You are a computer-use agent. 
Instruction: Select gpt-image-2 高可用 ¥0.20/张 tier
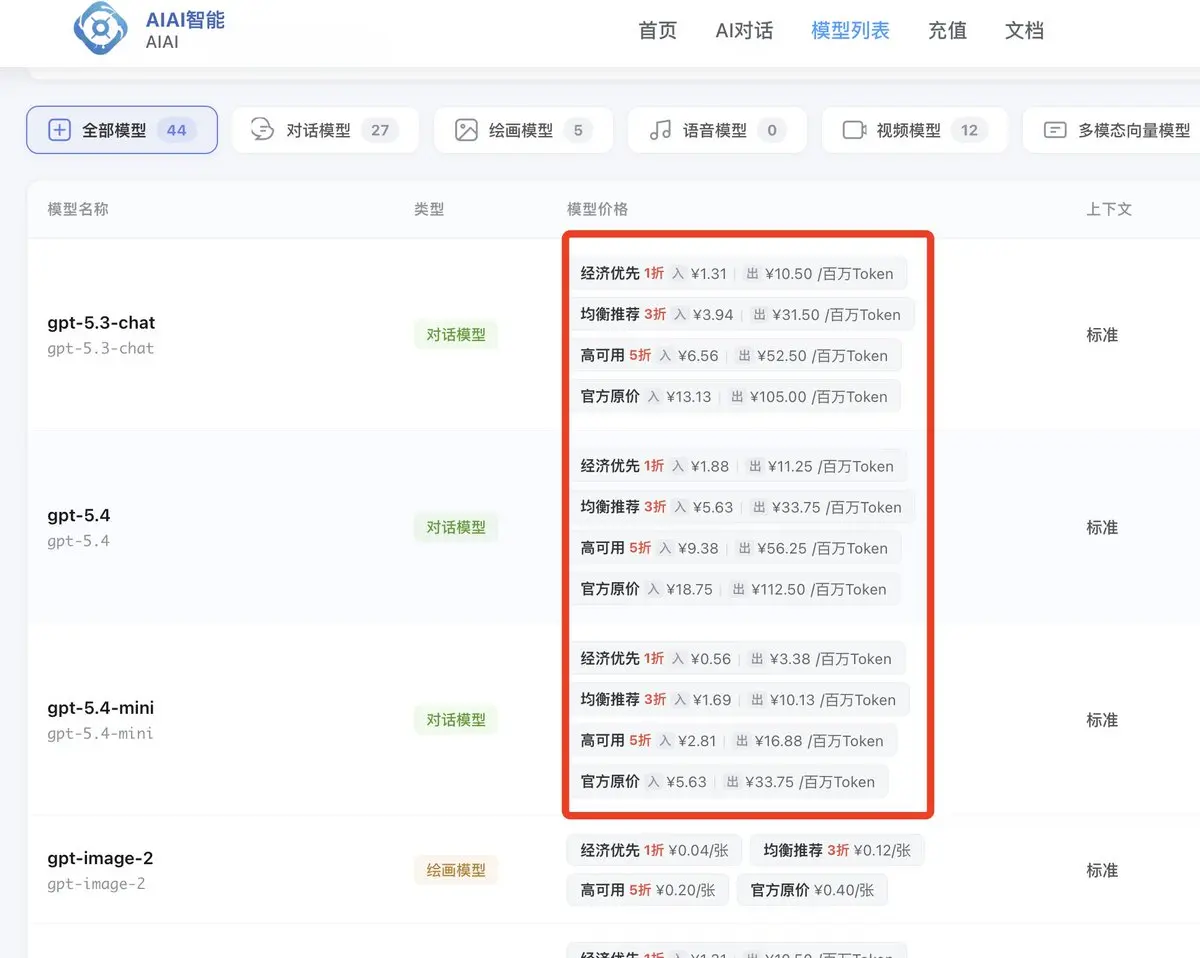(648, 890)
